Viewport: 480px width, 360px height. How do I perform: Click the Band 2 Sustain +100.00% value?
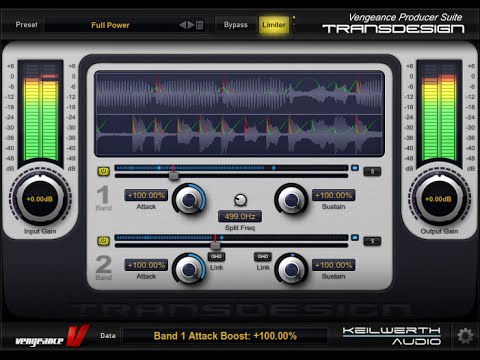coord(334,265)
